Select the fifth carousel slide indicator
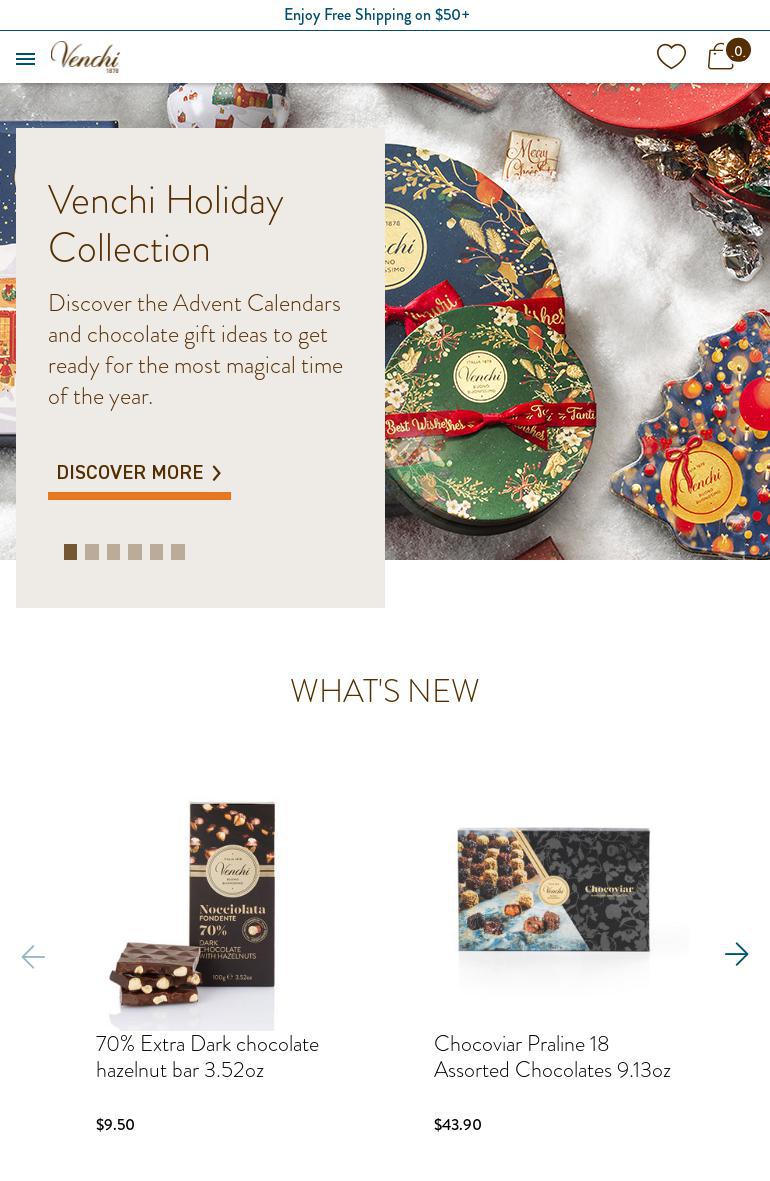This screenshot has width=770, height=1181. coord(156,552)
